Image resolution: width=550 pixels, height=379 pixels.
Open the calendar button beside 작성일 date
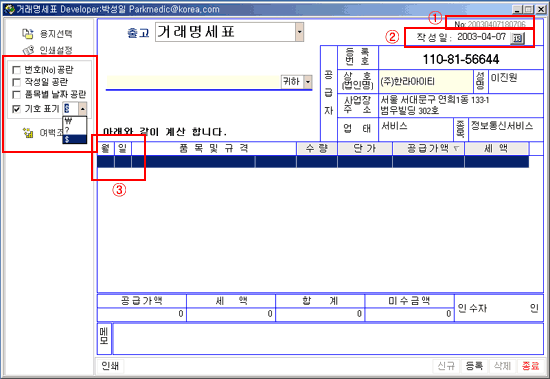click(x=517, y=38)
